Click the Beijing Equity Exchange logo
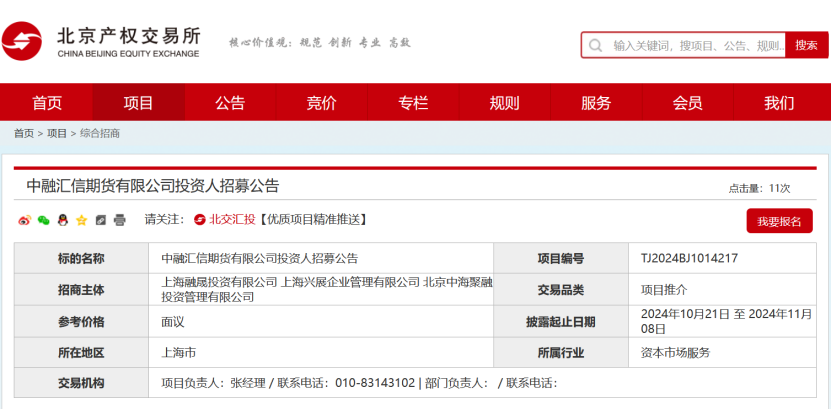Viewport: 831px width, 409px height. (101, 41)
